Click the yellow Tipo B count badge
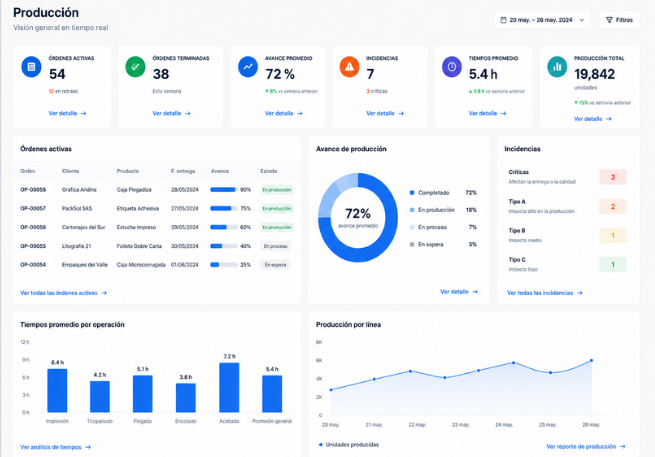This screenshot has height=457, width=655. [x=613, y=236]
